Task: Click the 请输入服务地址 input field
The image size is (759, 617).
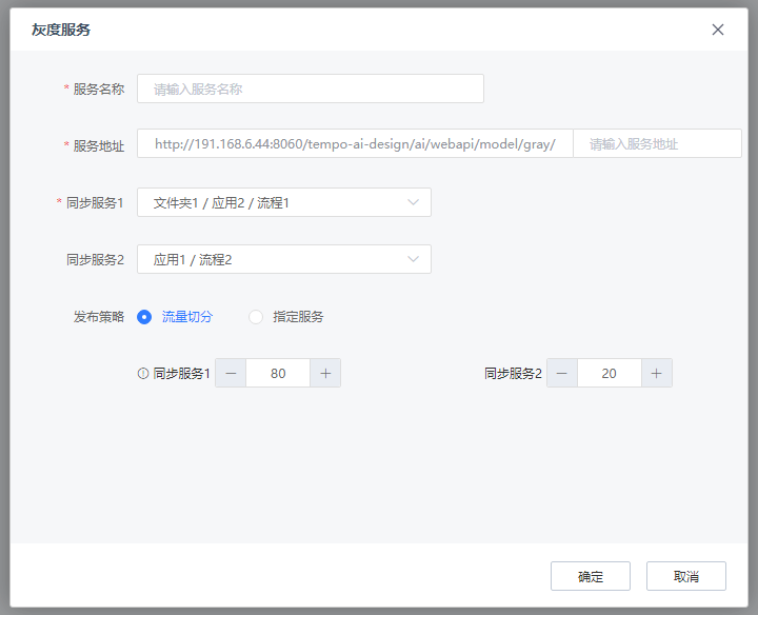Action: coord(657,144)
